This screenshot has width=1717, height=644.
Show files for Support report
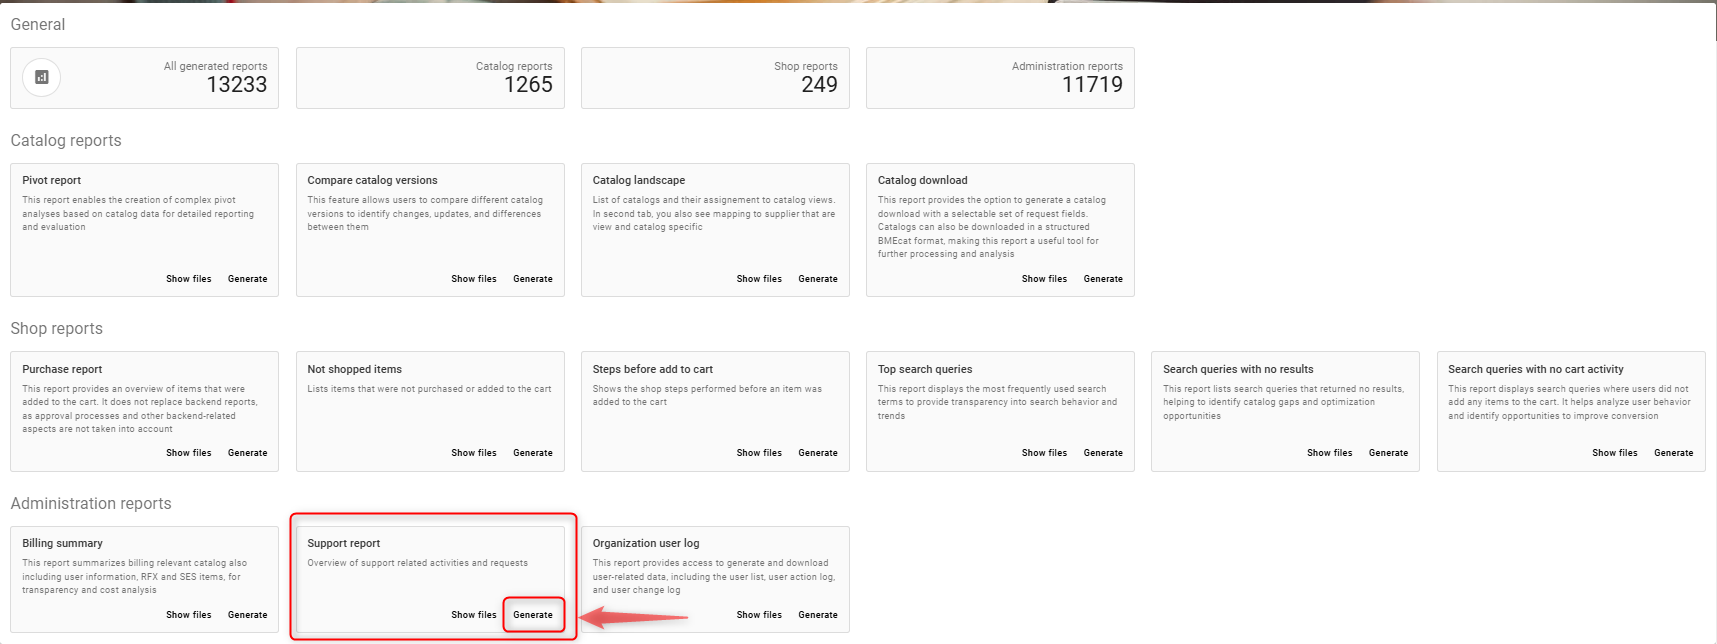(473, 615)
